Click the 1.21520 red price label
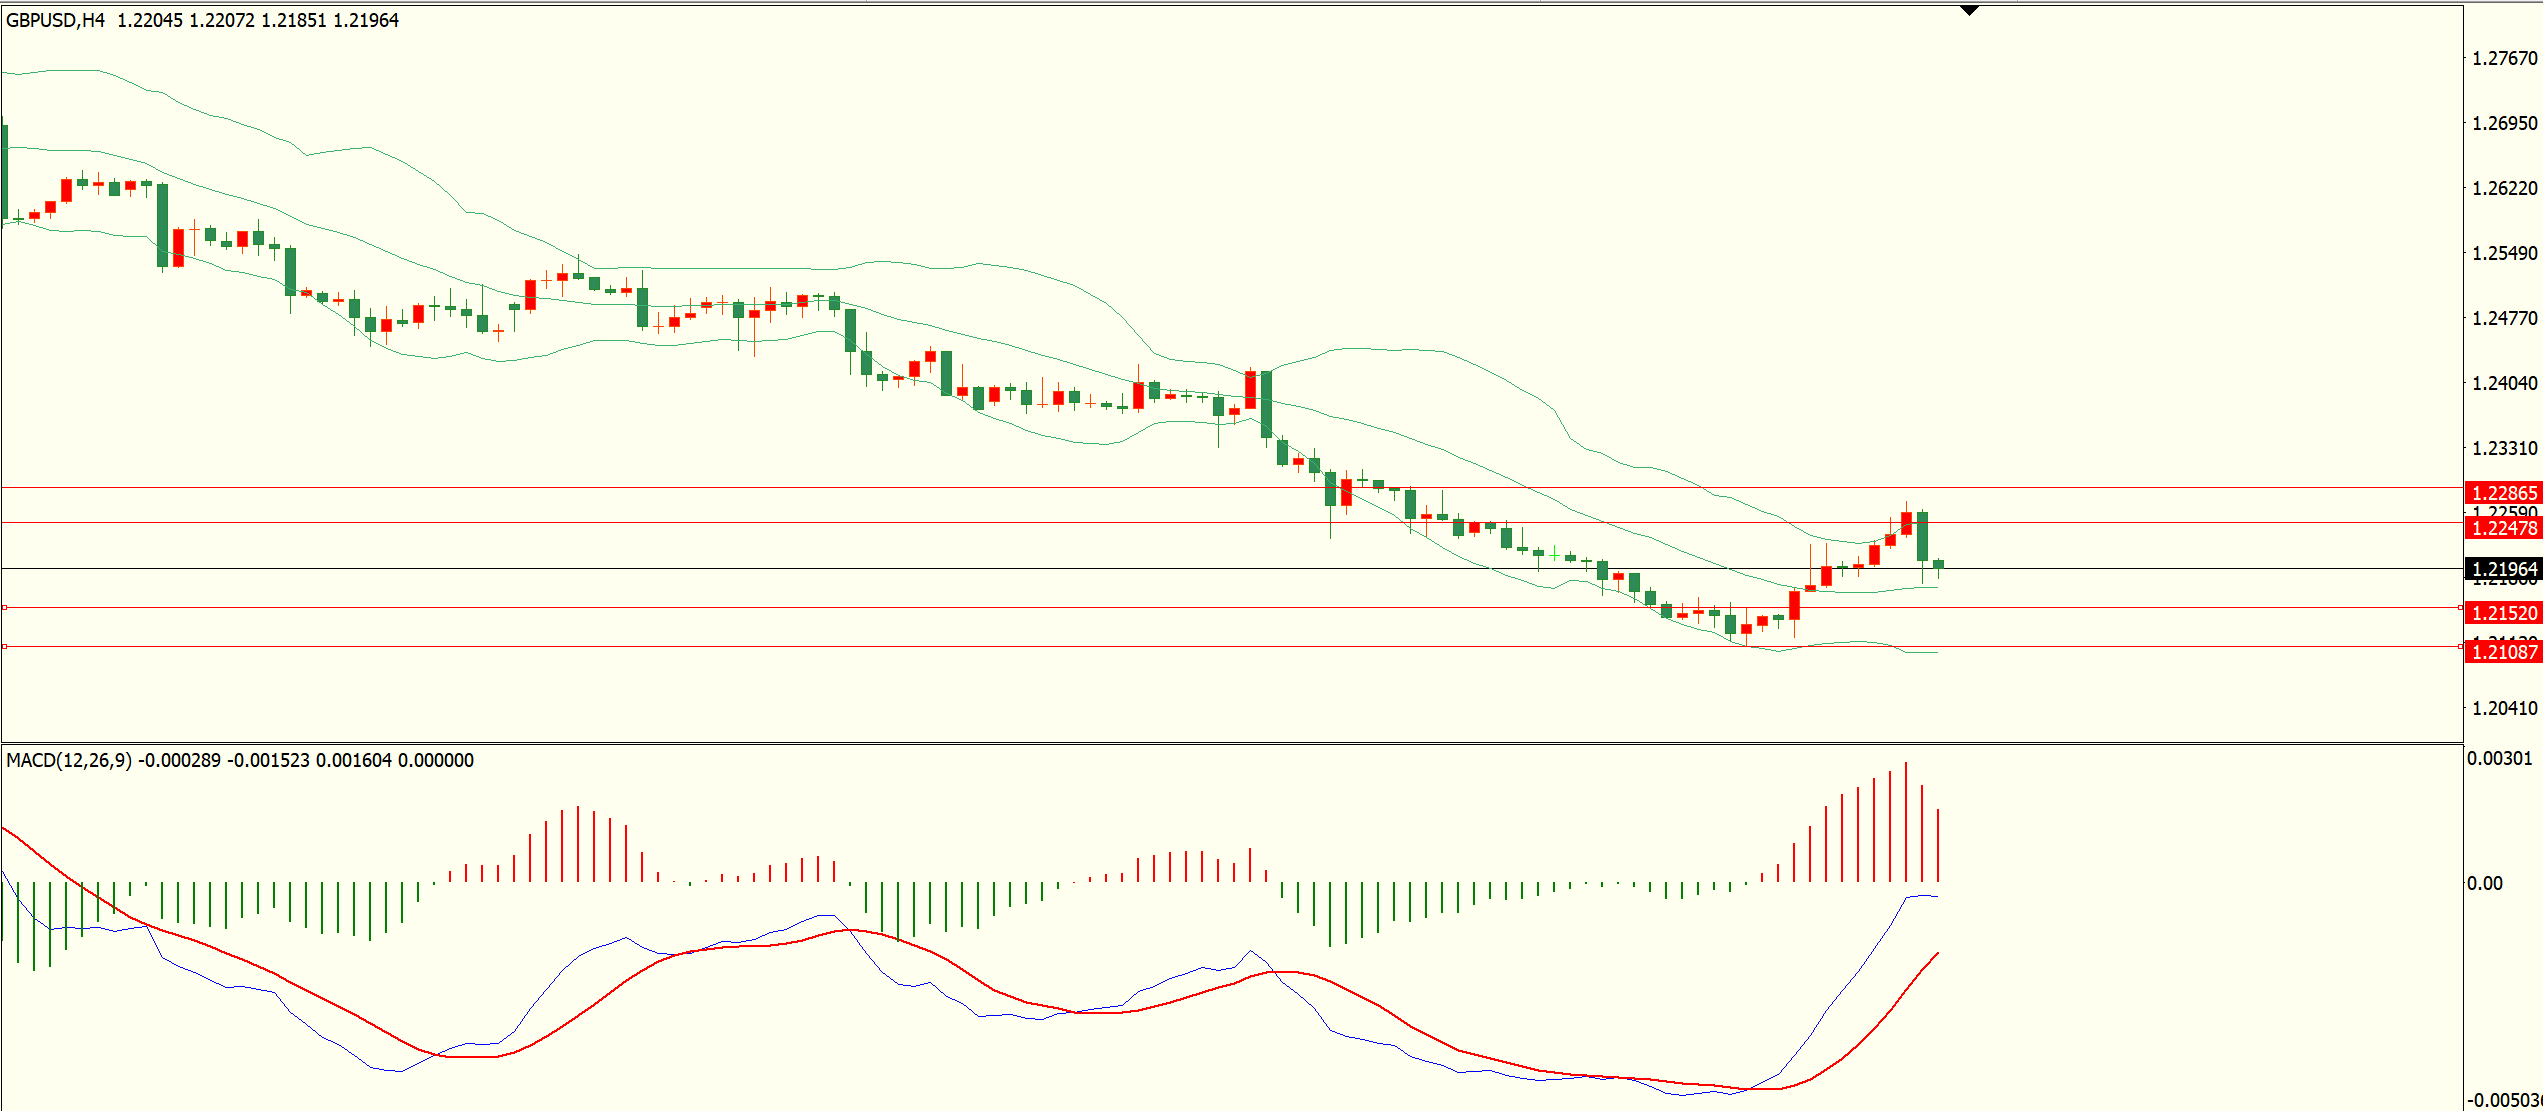Viewport: 2543px width, 1111px height. tap(2503, 613)
